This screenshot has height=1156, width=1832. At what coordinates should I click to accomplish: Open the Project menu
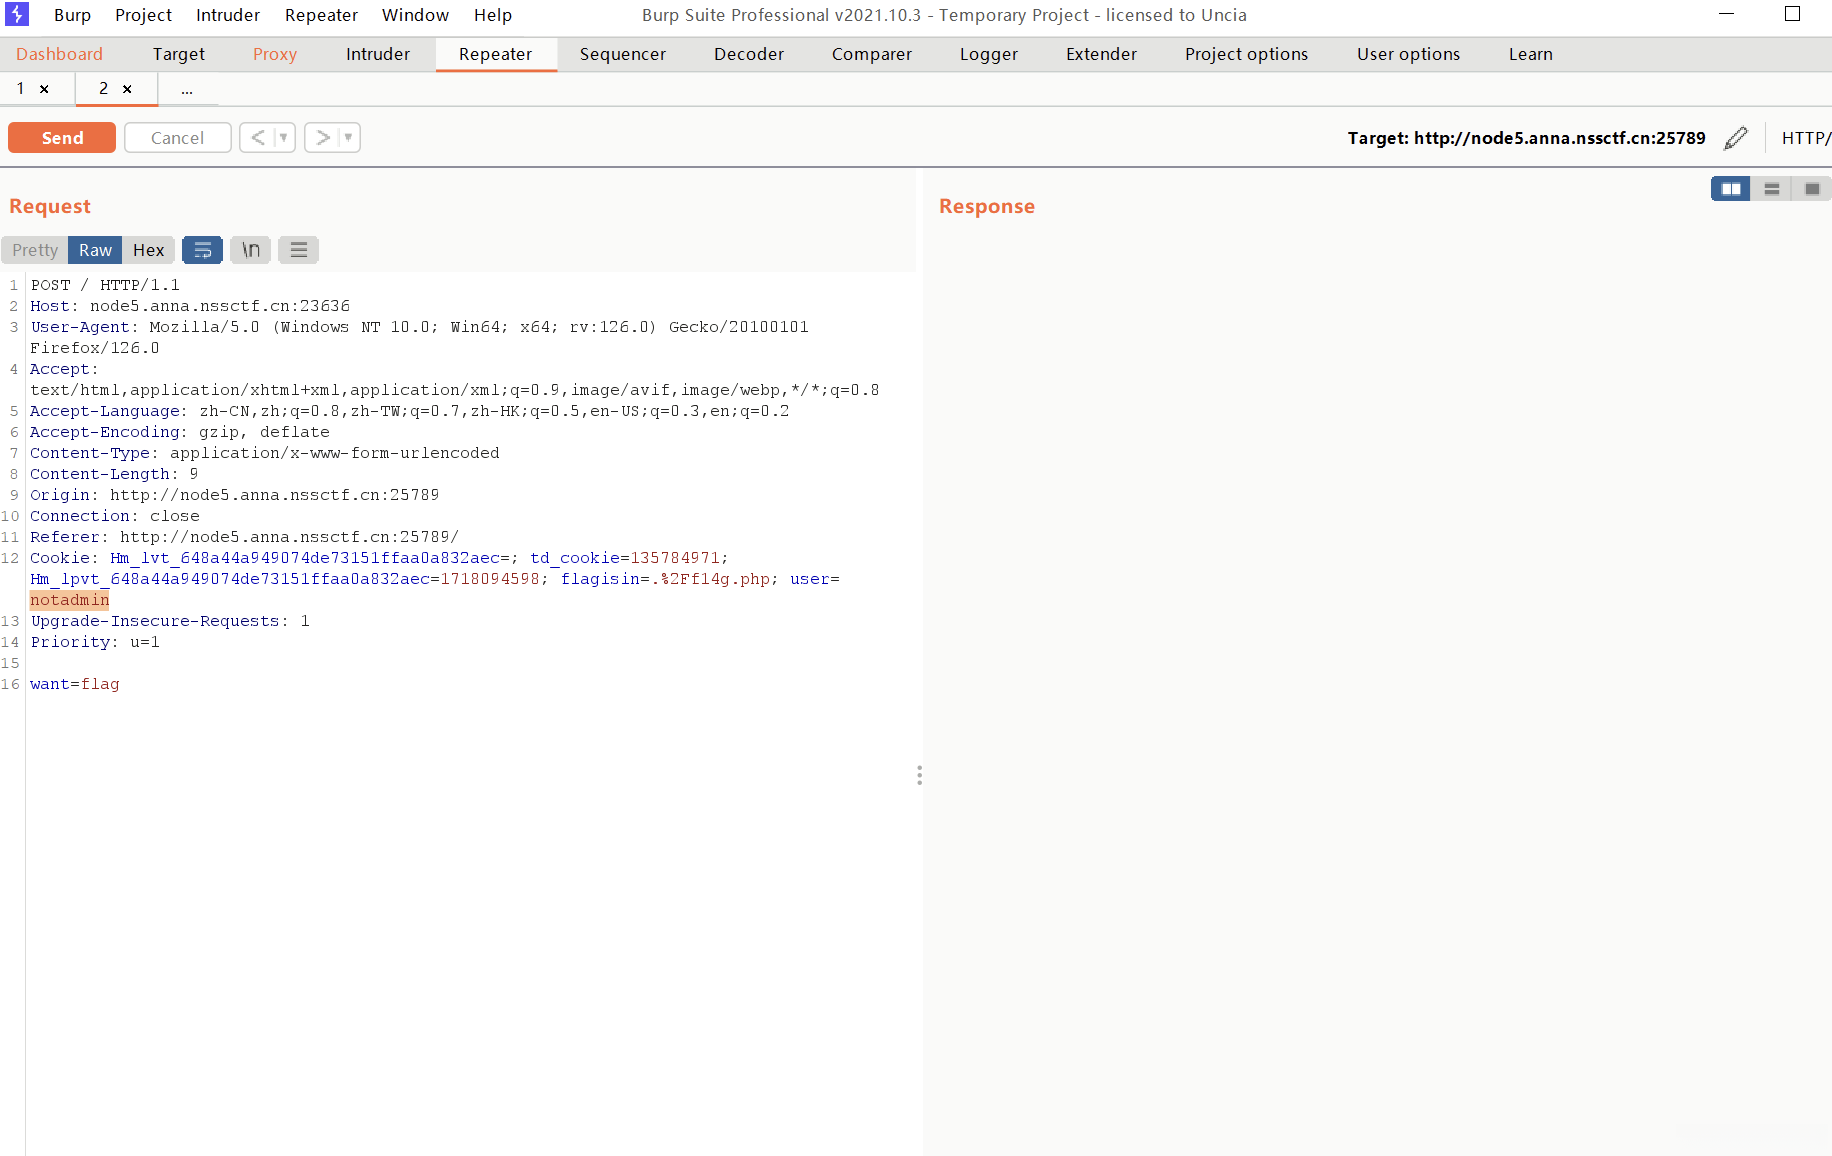(143, 15)
